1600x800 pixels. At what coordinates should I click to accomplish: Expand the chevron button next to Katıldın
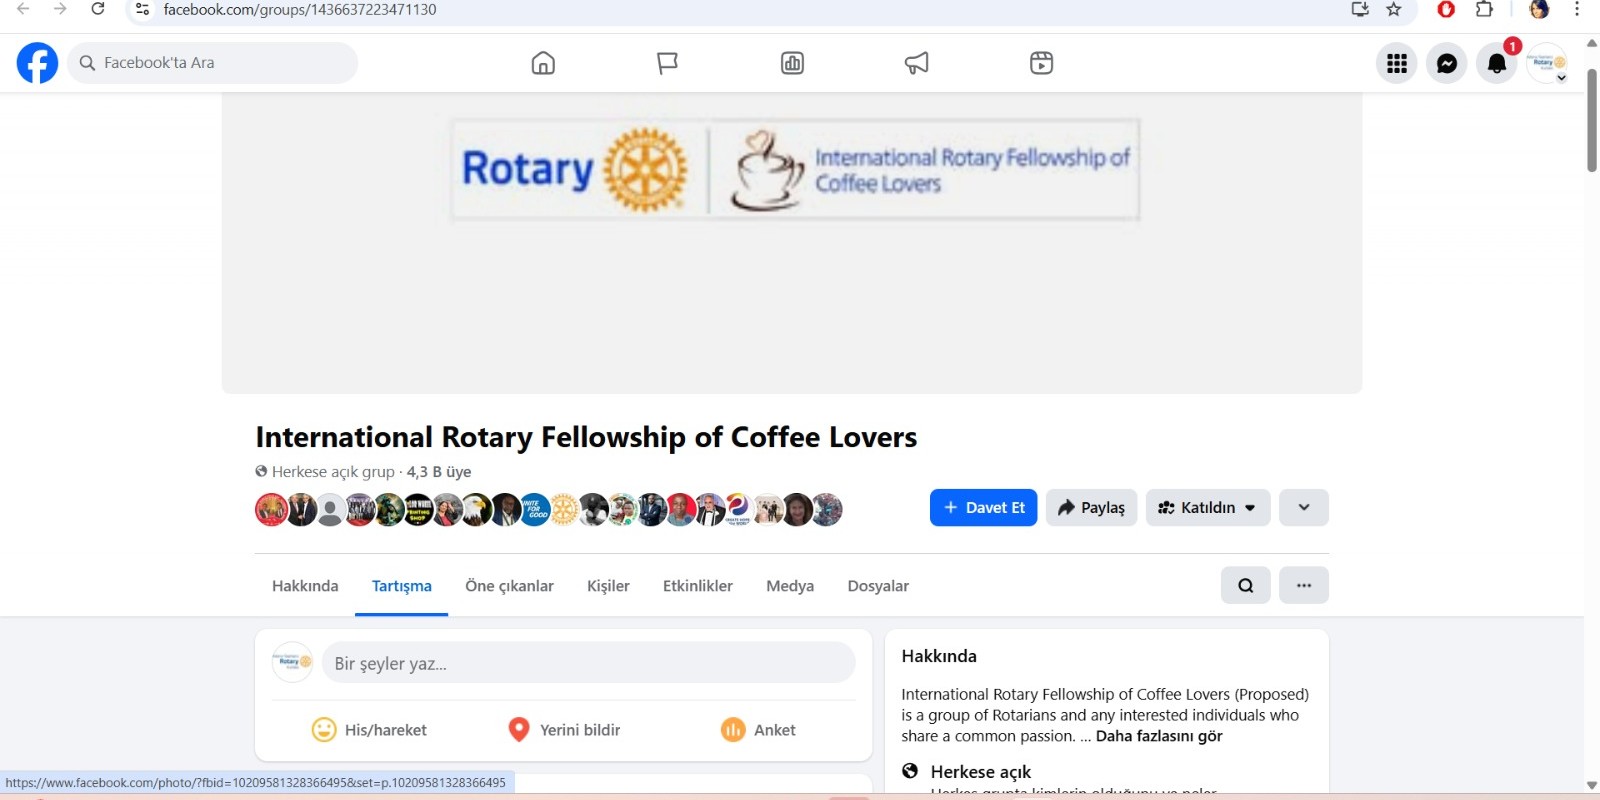pos(1304,507)
